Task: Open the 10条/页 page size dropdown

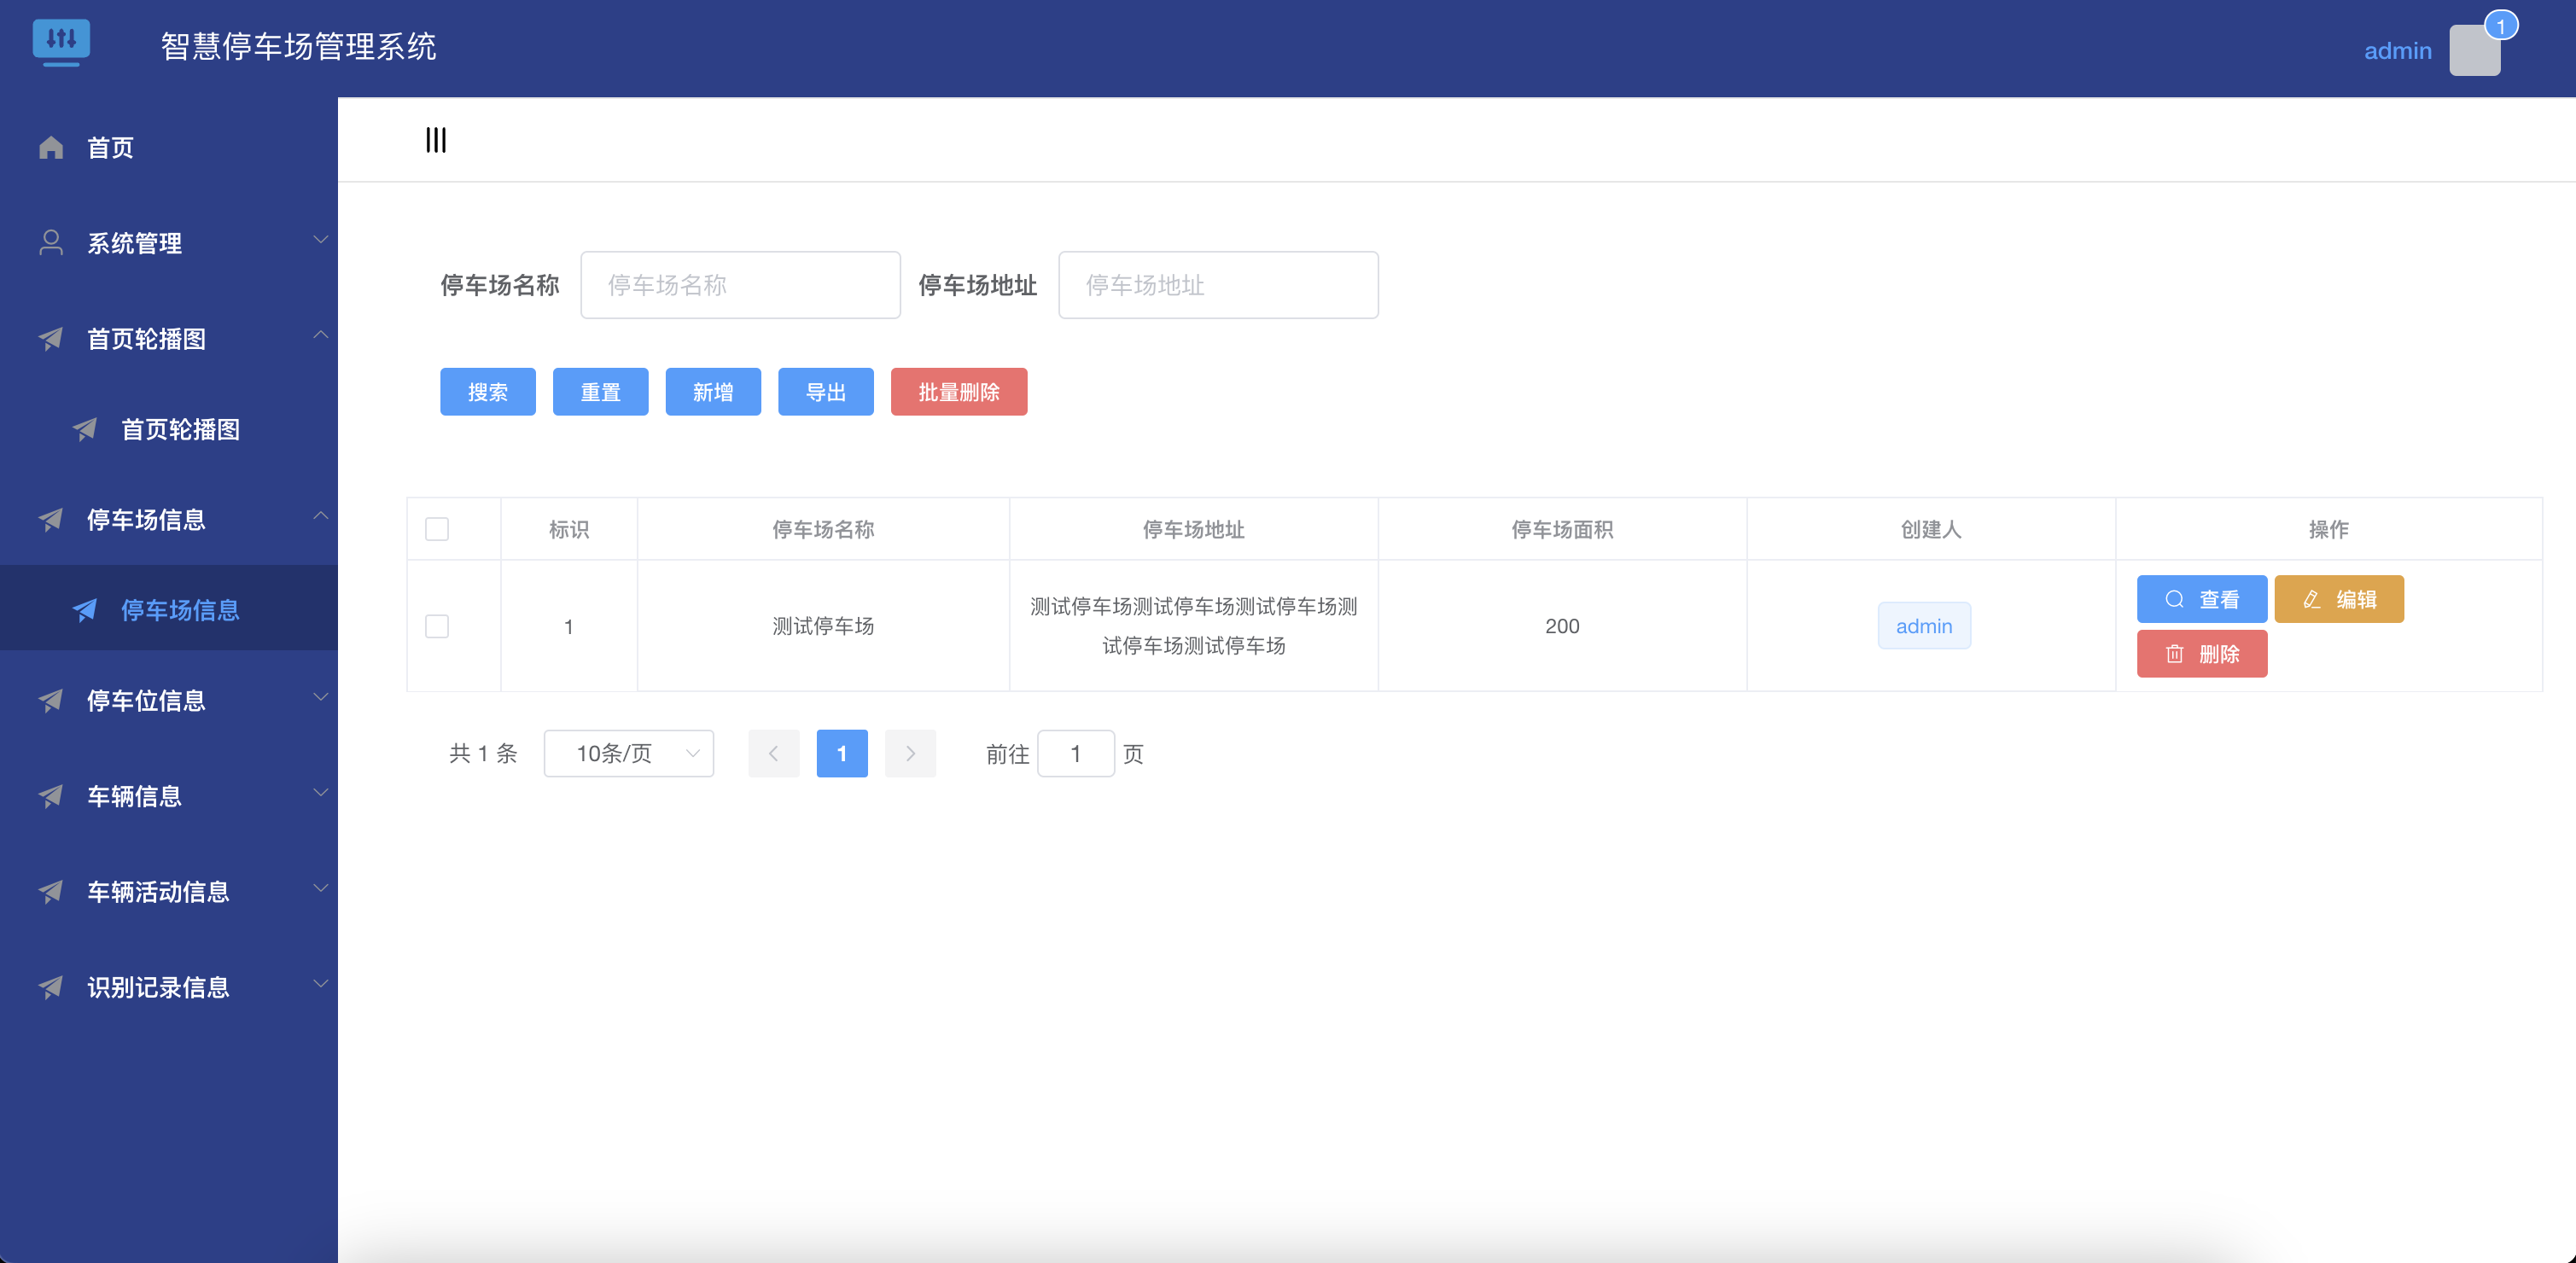Action: (x=628, y=753)
